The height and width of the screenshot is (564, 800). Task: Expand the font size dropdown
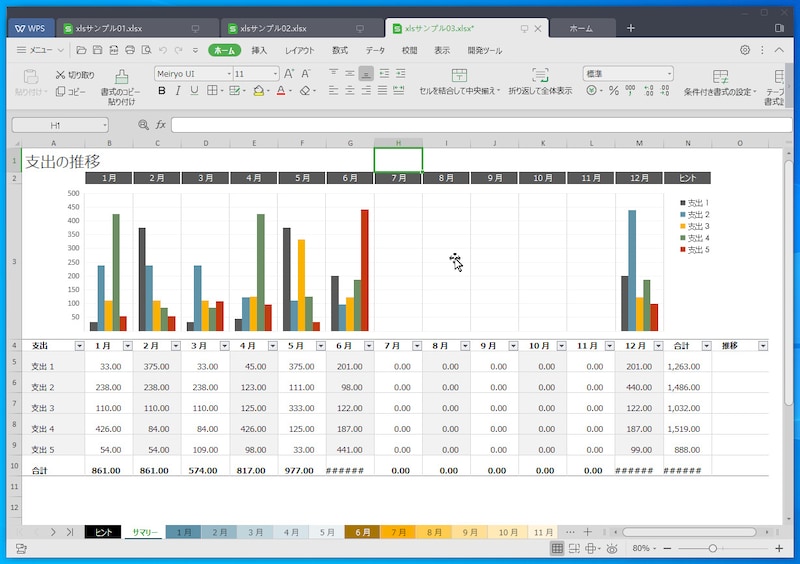click(x=275, y=74)
